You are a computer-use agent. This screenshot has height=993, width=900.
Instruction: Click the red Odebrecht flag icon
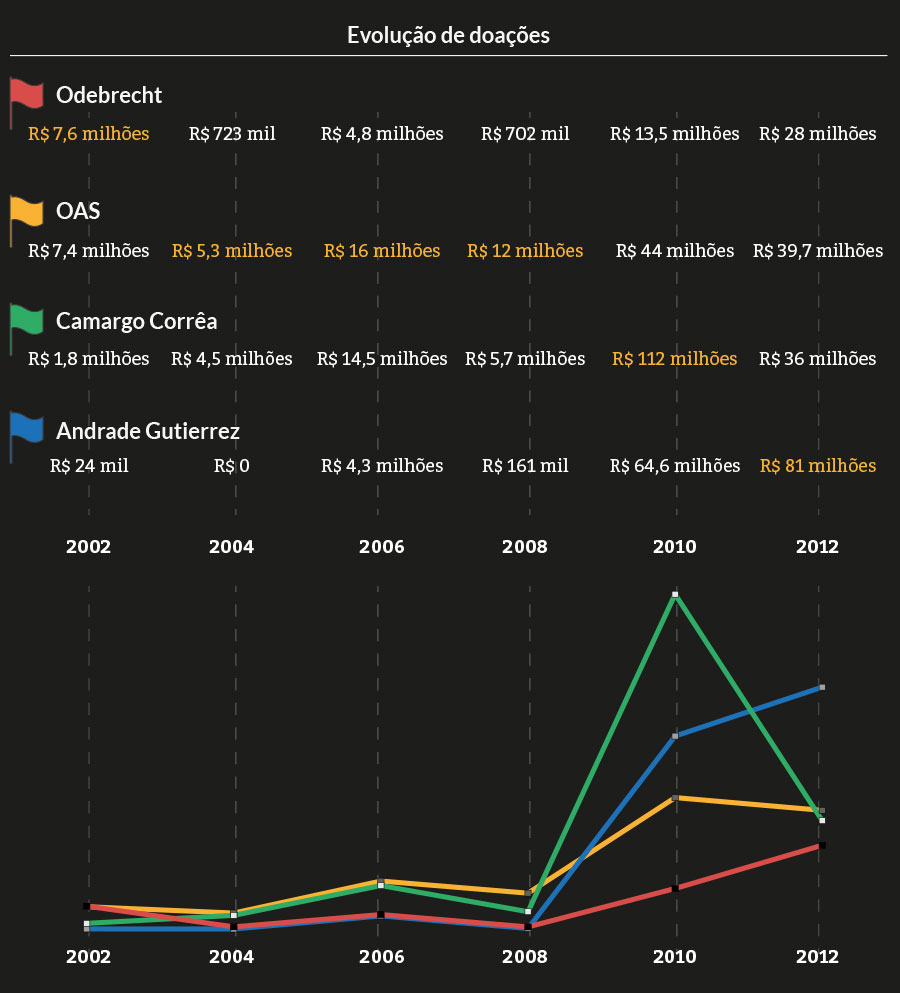27,101
